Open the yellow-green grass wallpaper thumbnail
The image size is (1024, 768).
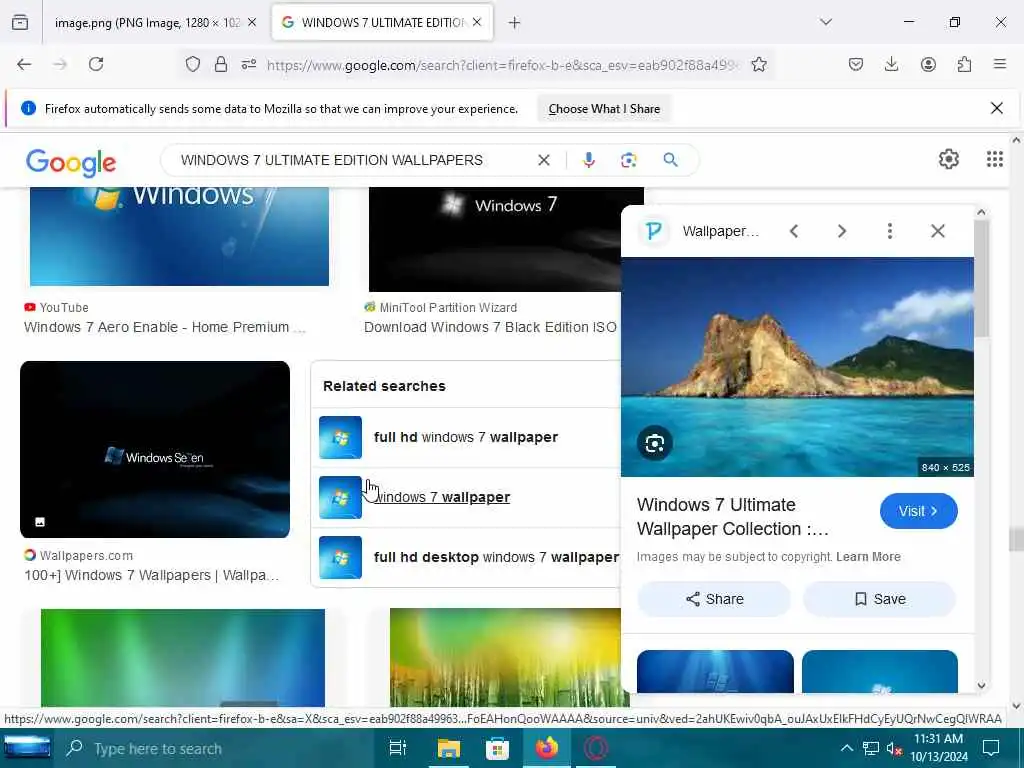505,658
